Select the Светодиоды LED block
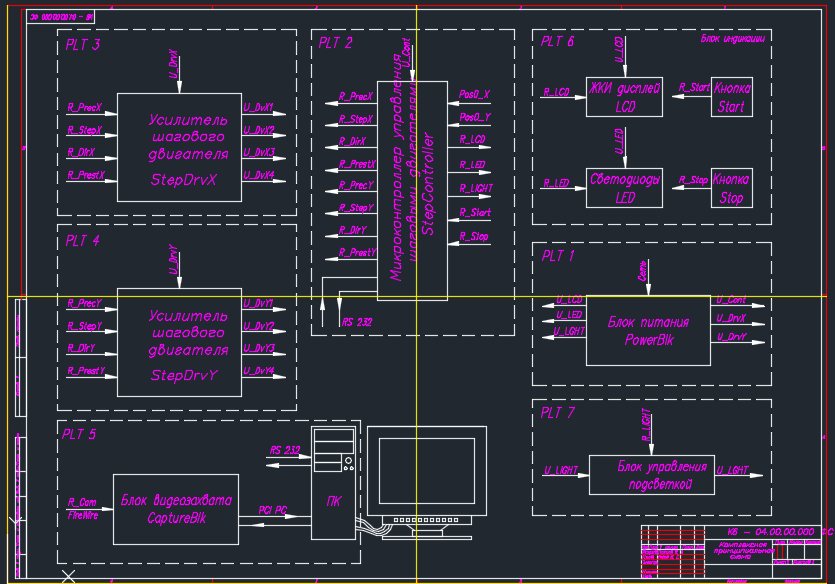835x584 pixels. tap(624, 188)
